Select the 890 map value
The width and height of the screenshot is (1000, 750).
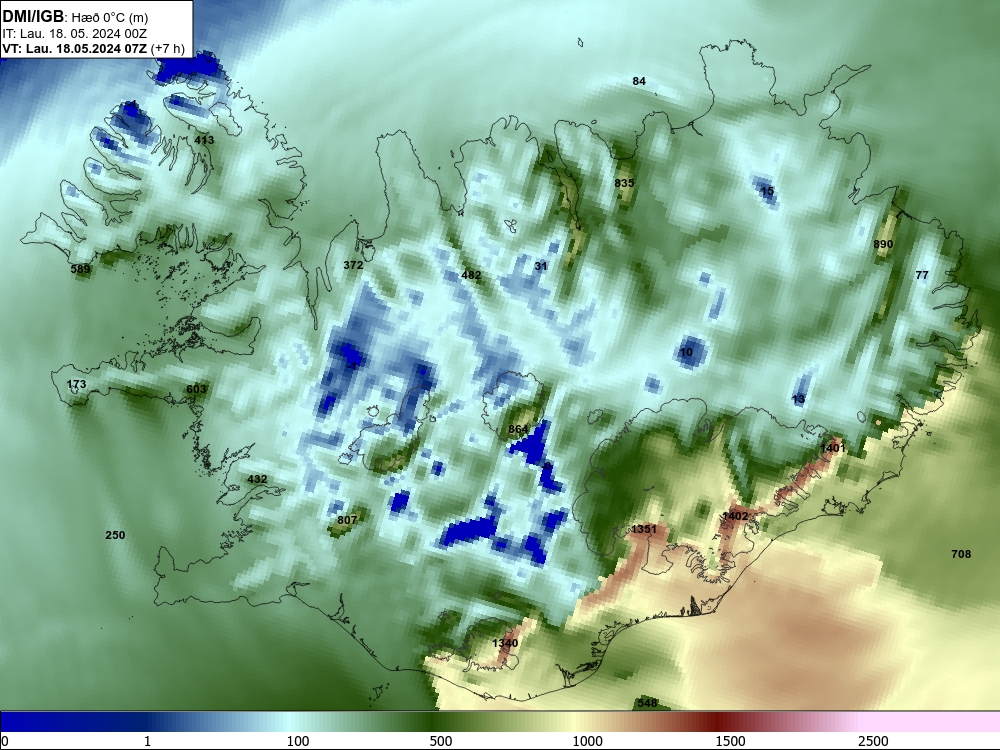(883, 244)
